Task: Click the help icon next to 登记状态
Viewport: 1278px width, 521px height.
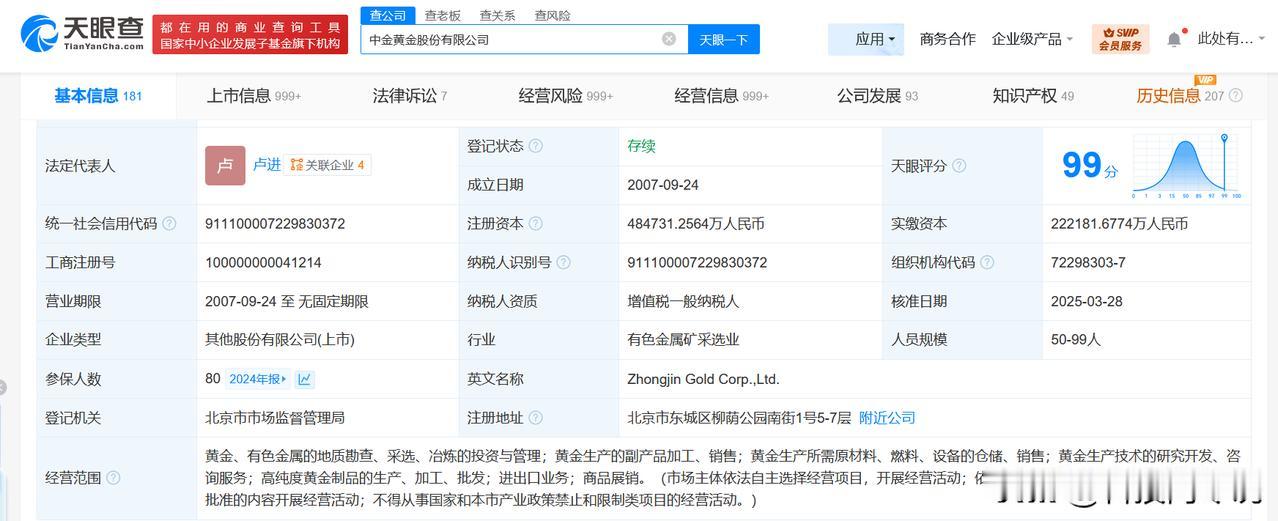Action: click(536, 146)
